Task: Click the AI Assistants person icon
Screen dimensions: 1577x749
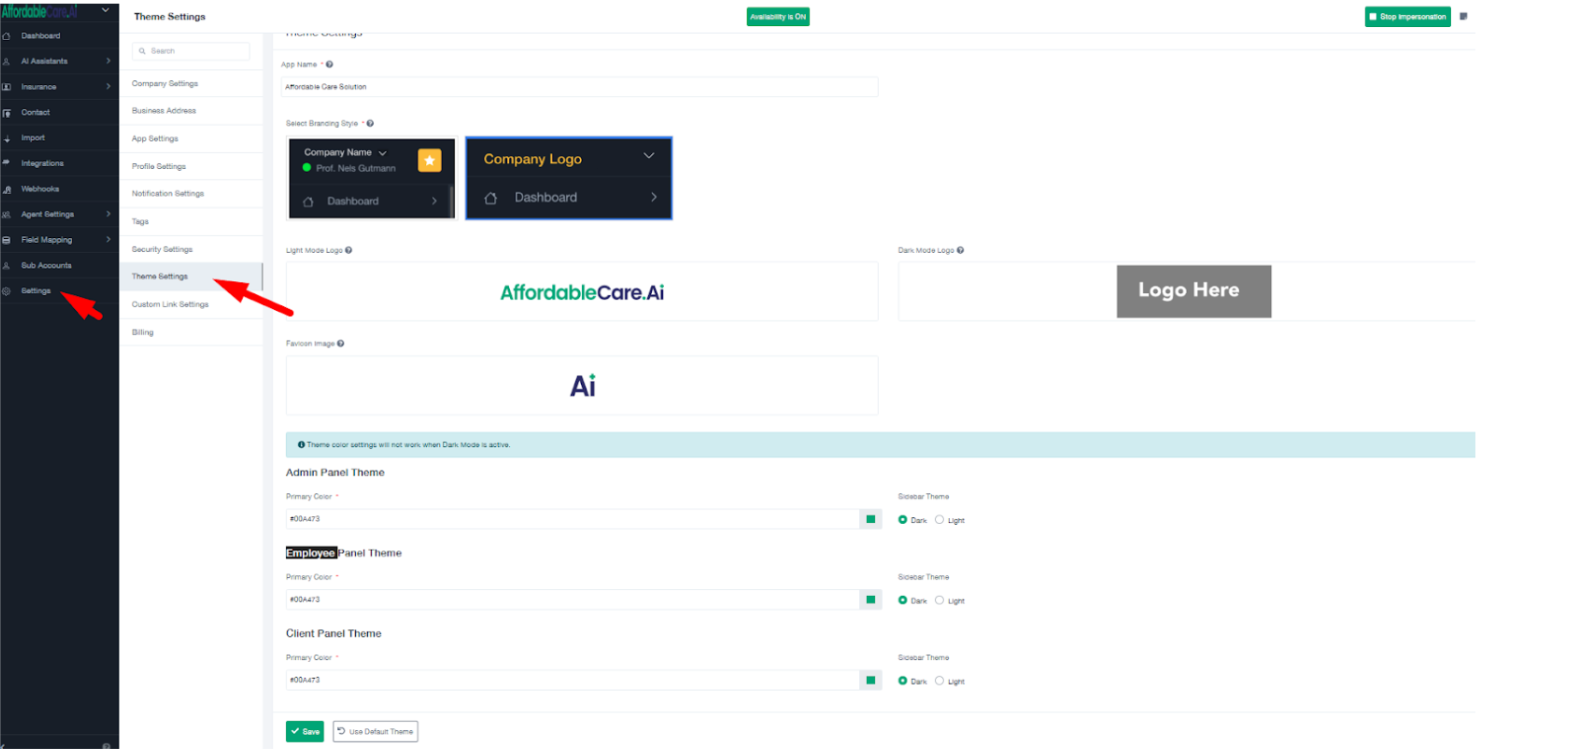Action: (x=6, y=61)
